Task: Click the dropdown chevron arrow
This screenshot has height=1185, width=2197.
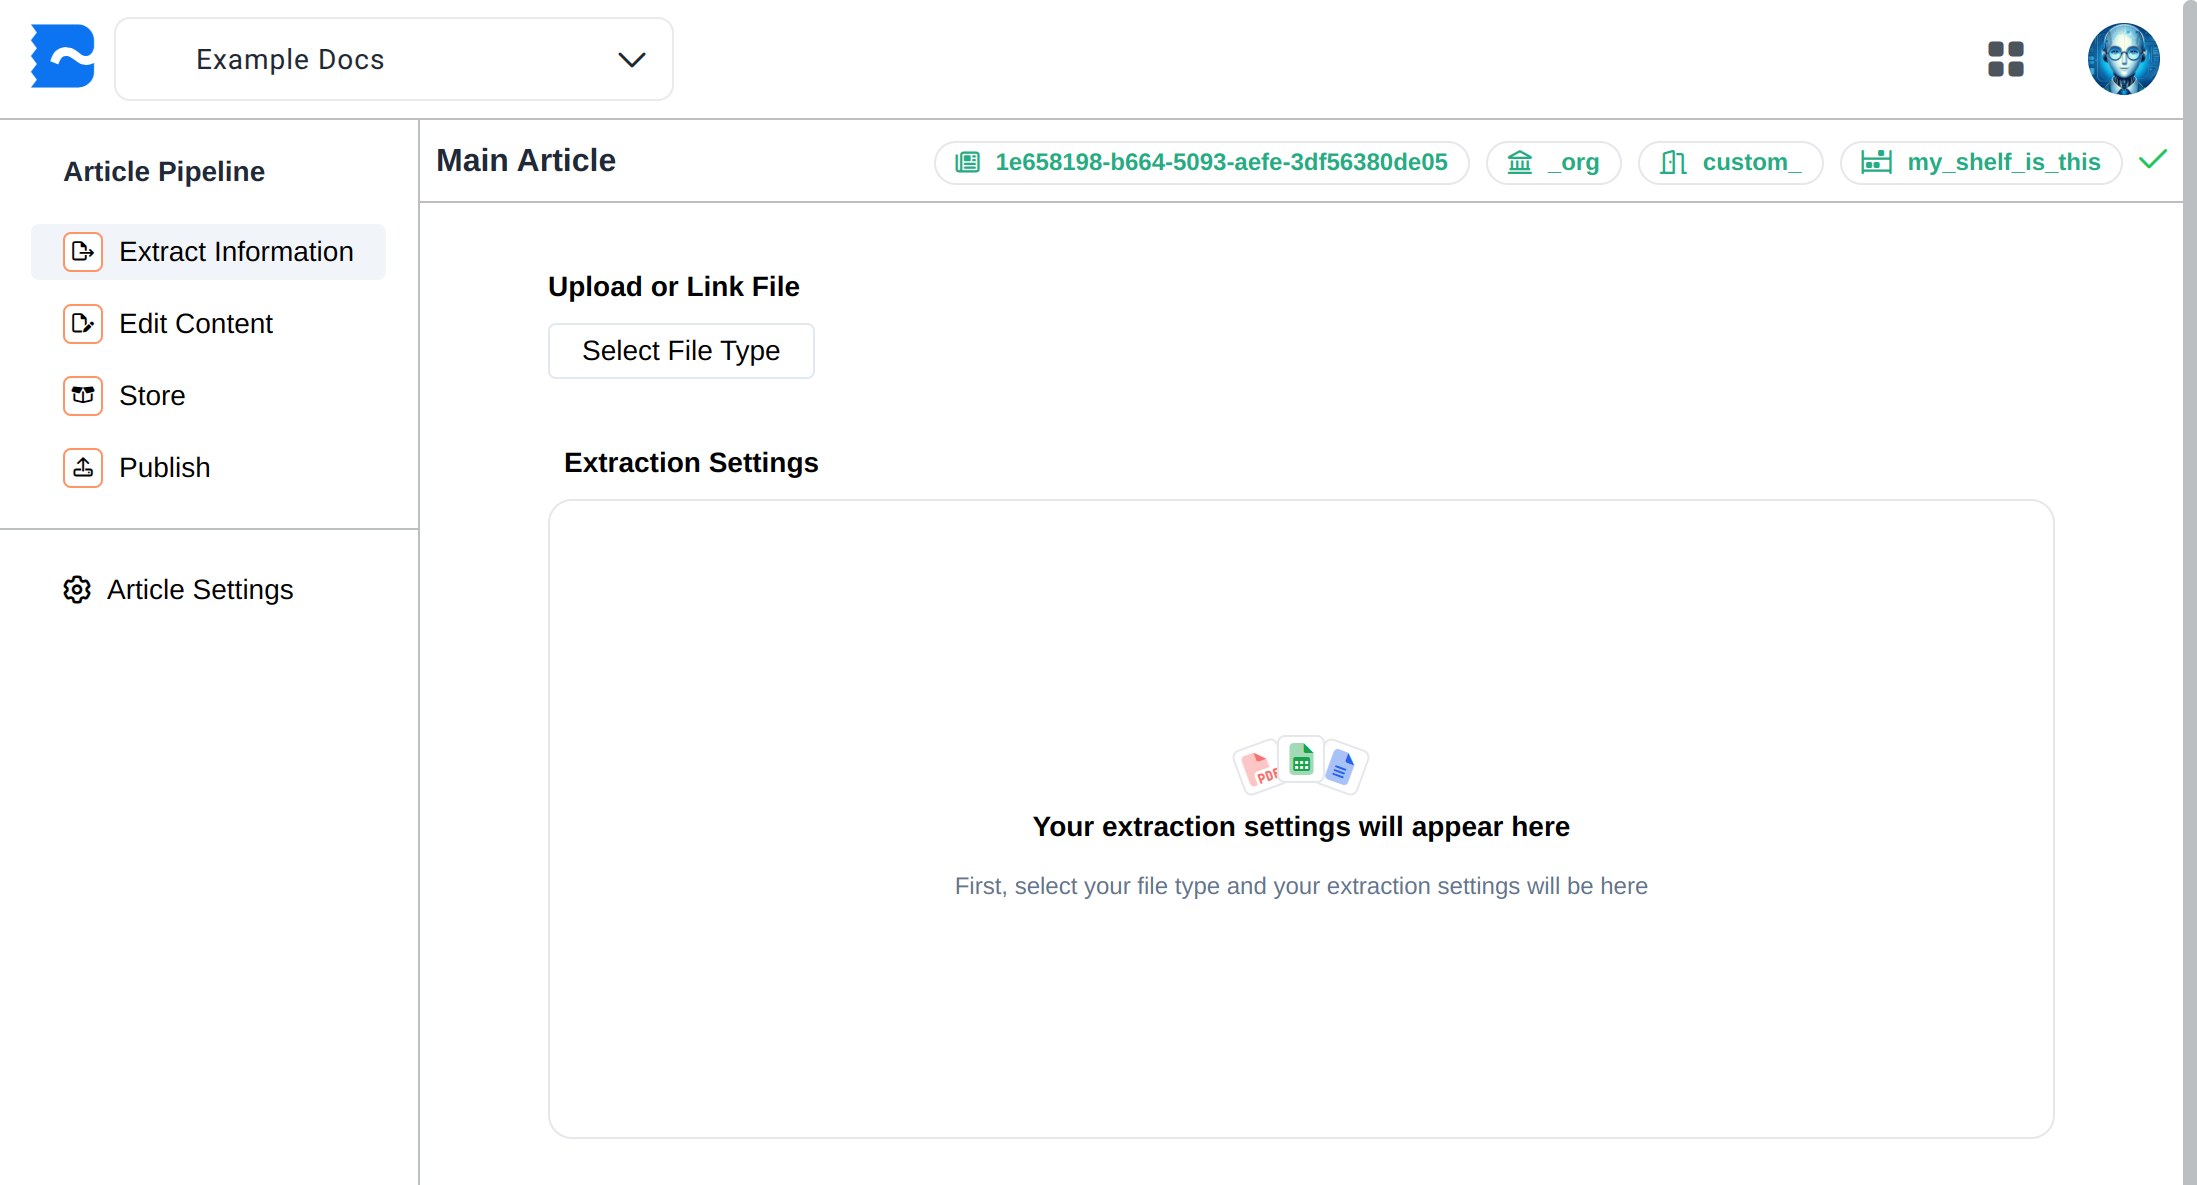Action: click(x=631, y=60)
